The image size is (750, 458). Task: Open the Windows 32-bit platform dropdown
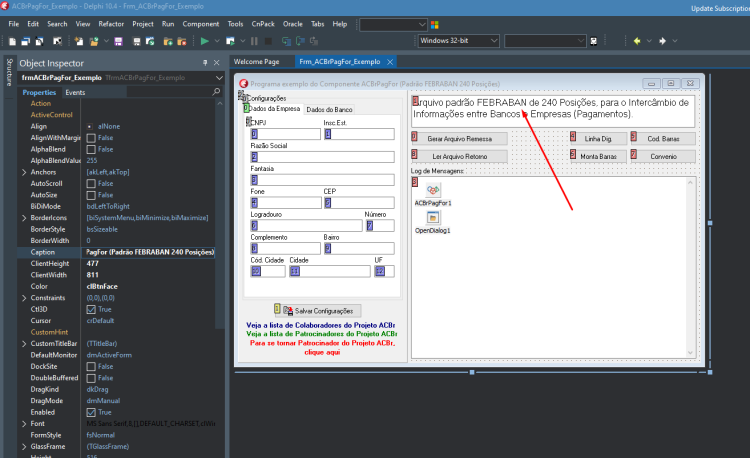tap(459, 41)
